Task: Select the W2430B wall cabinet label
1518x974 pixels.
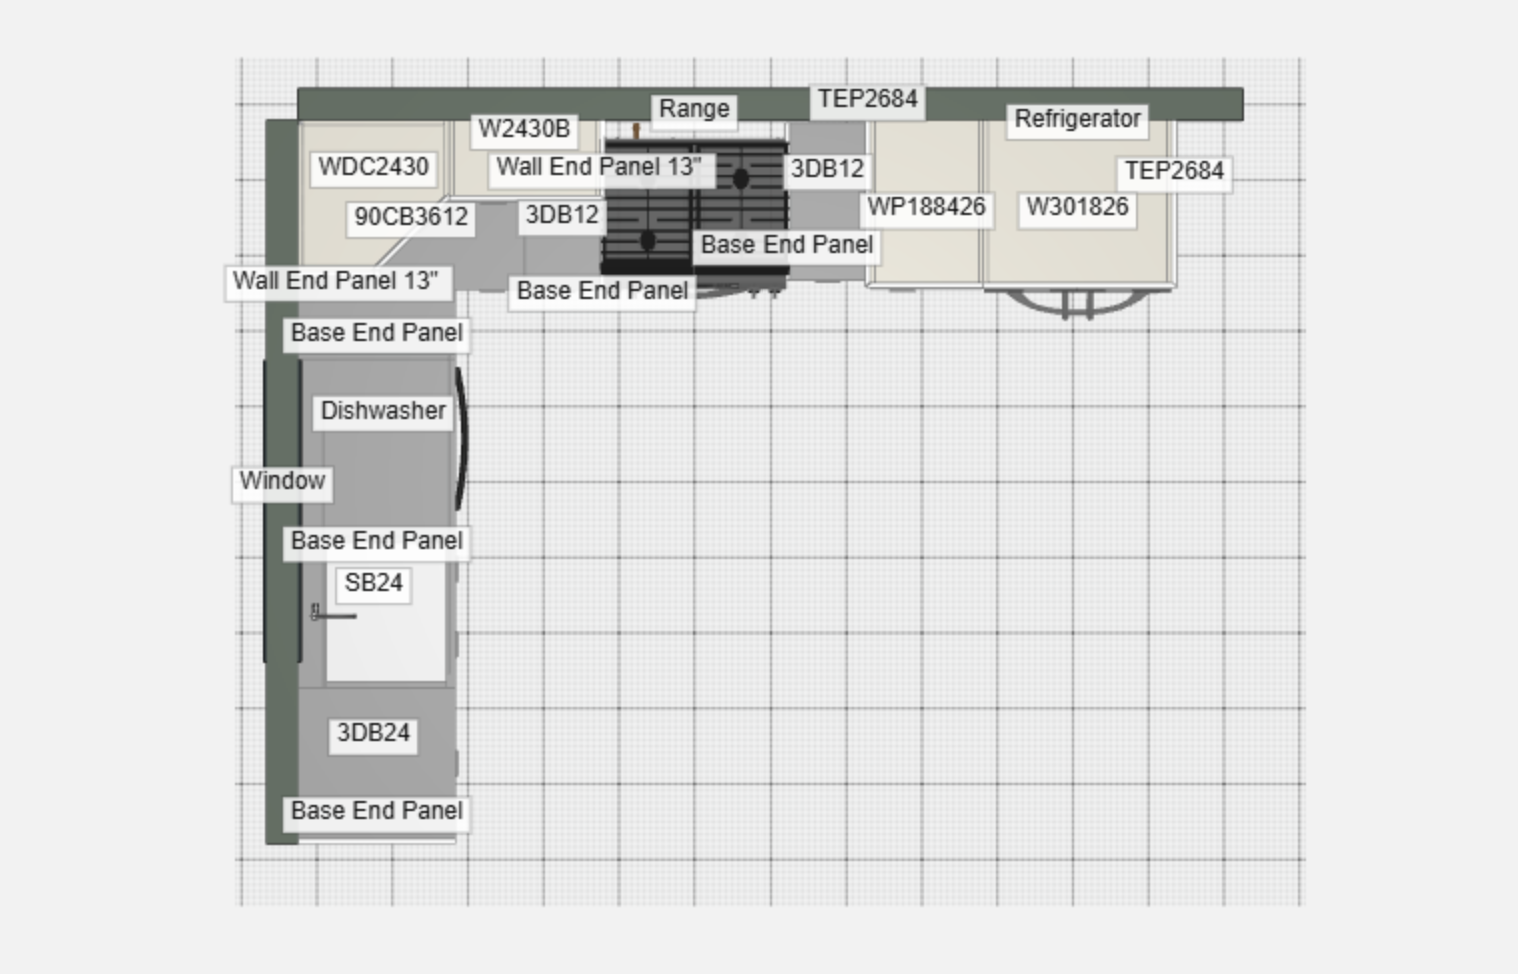Action: pos(524,129)
